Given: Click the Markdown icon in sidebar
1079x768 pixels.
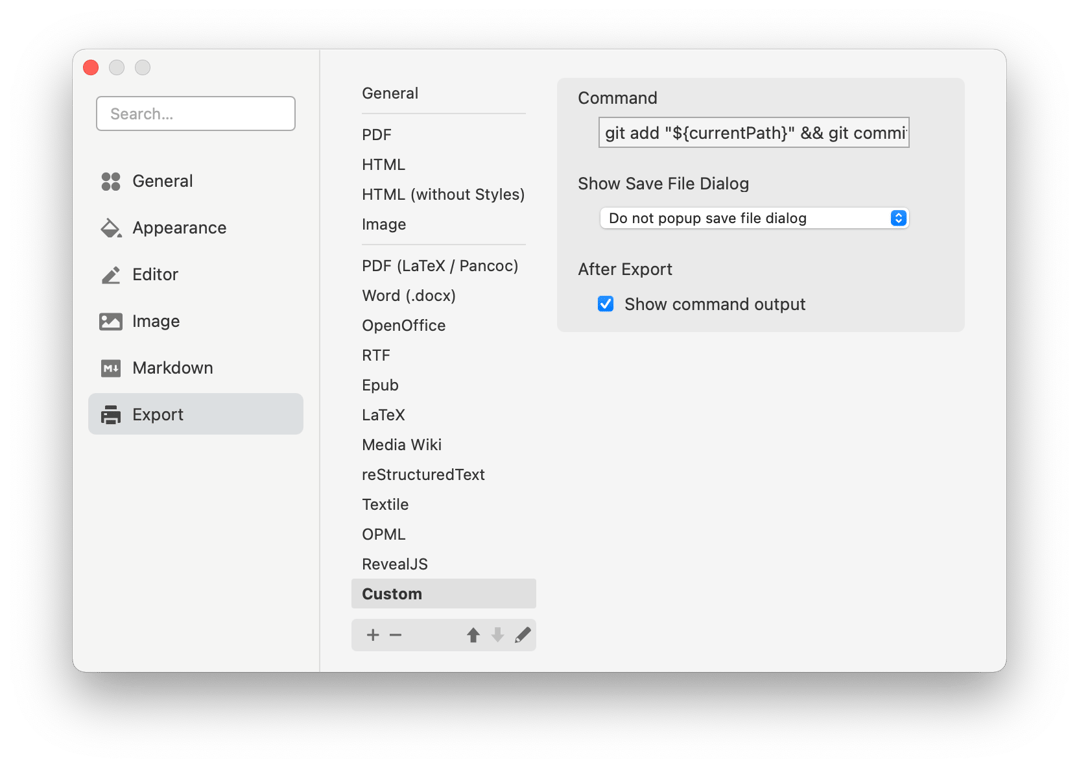Looking at the screenshot, I should pyautogui.click(x=111, y=368).
